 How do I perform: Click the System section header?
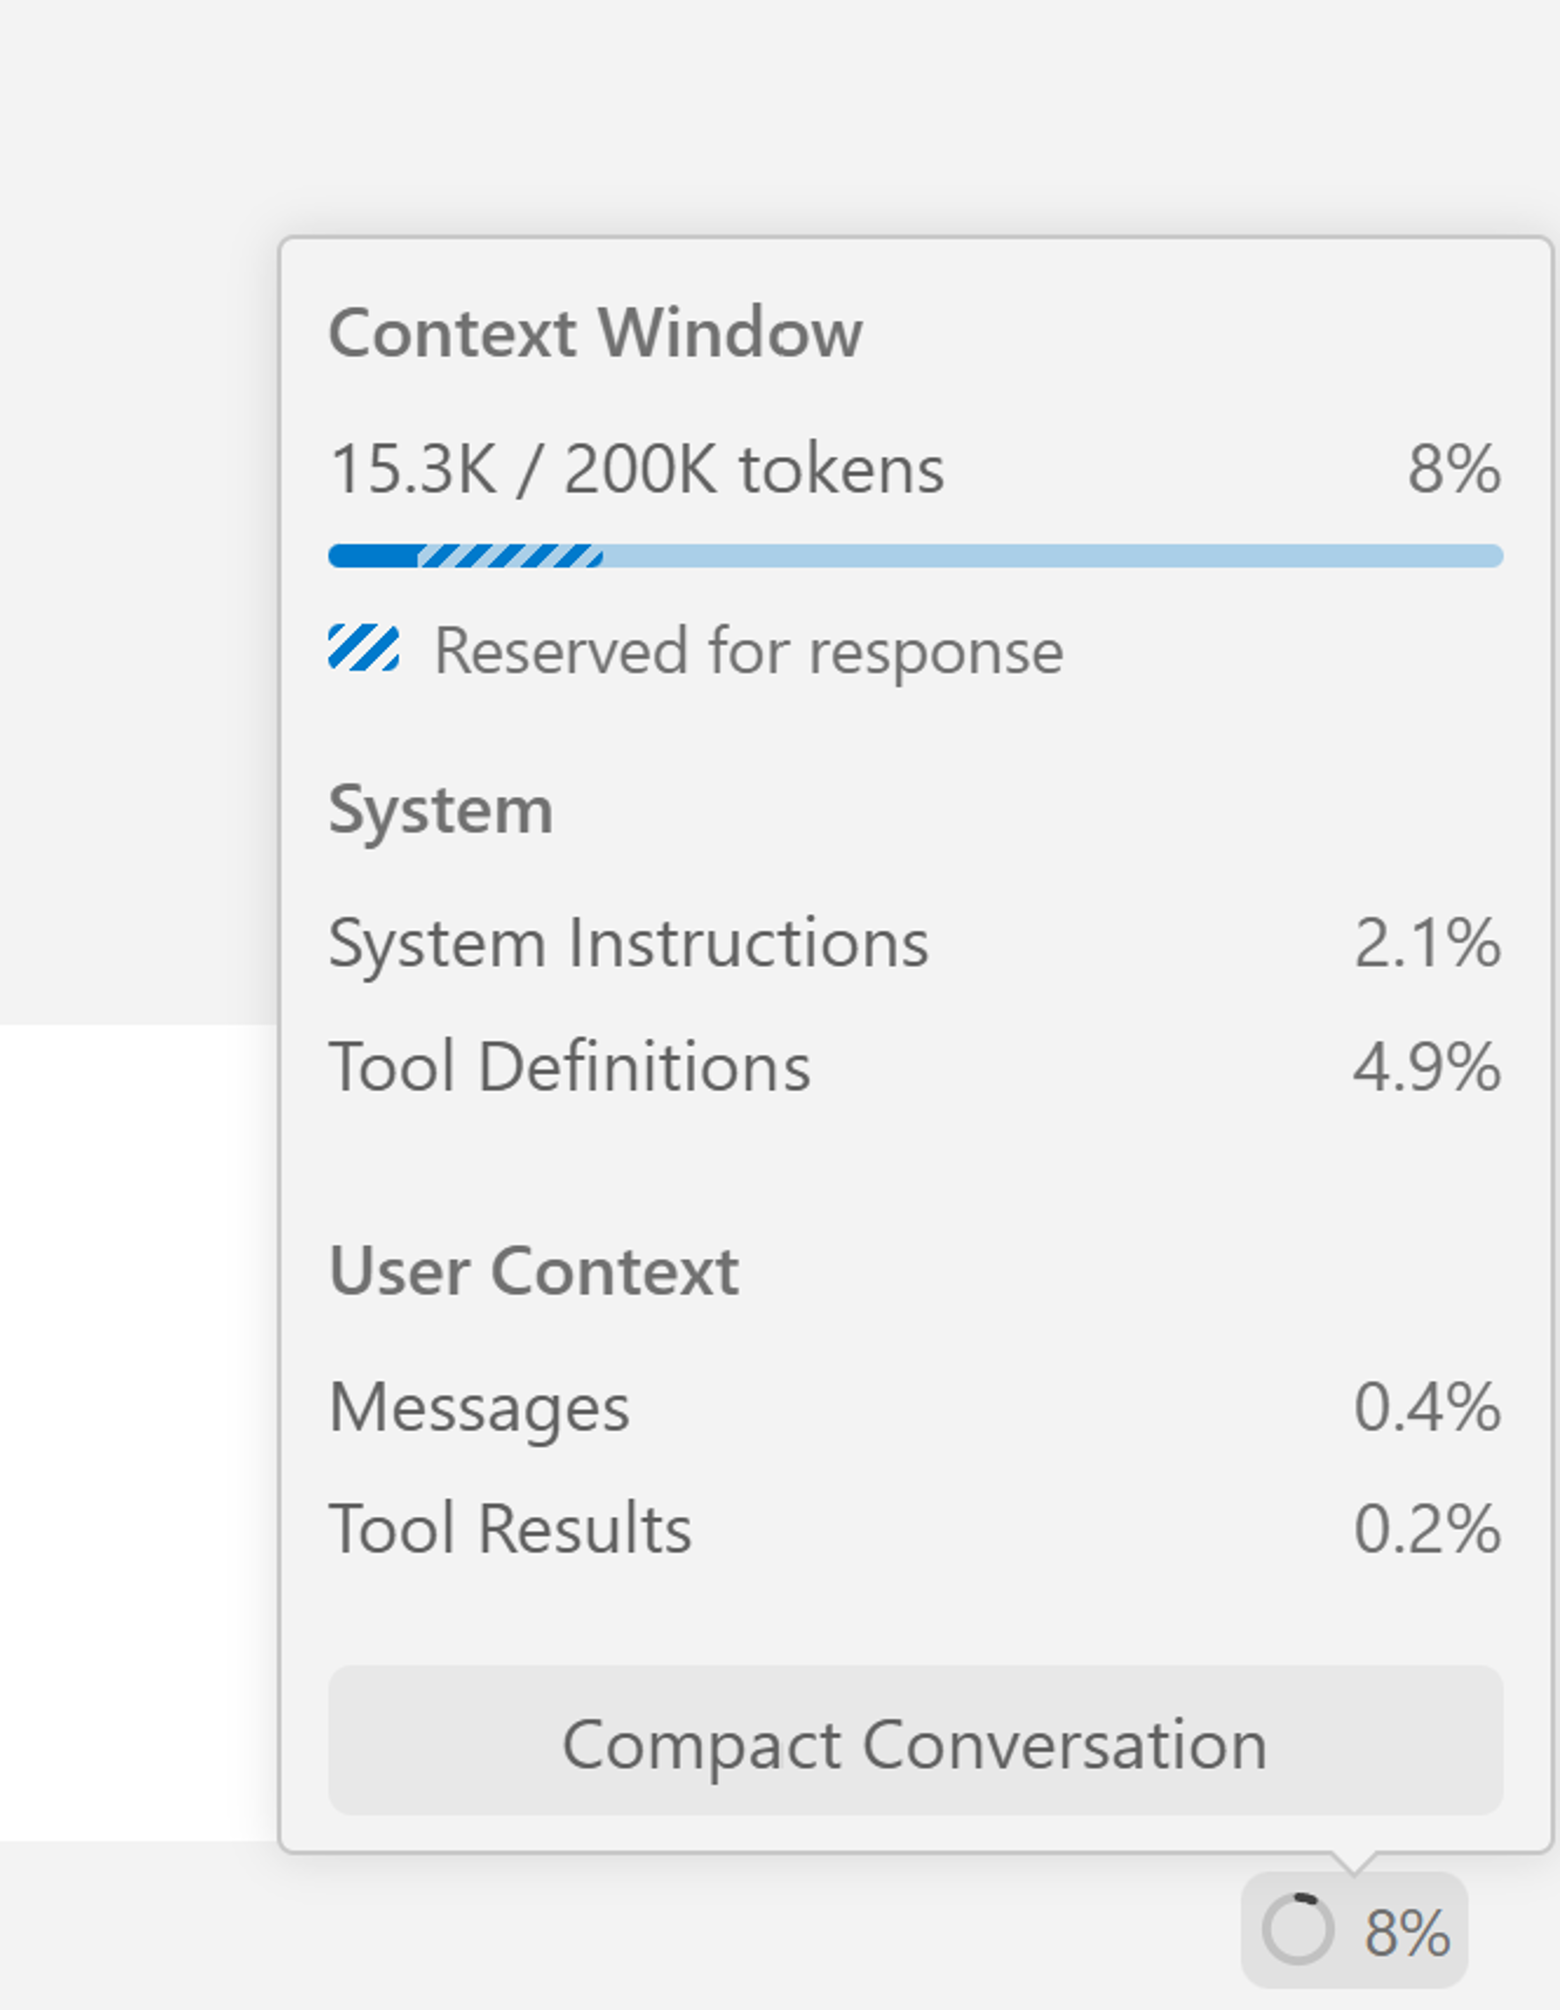pos(443,808)
